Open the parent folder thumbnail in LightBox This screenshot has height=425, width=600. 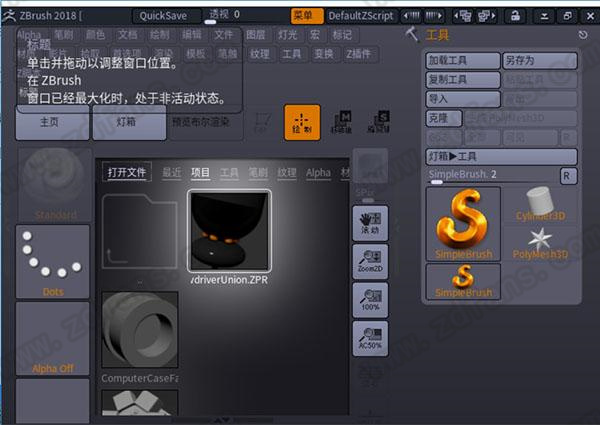[140, 231]
